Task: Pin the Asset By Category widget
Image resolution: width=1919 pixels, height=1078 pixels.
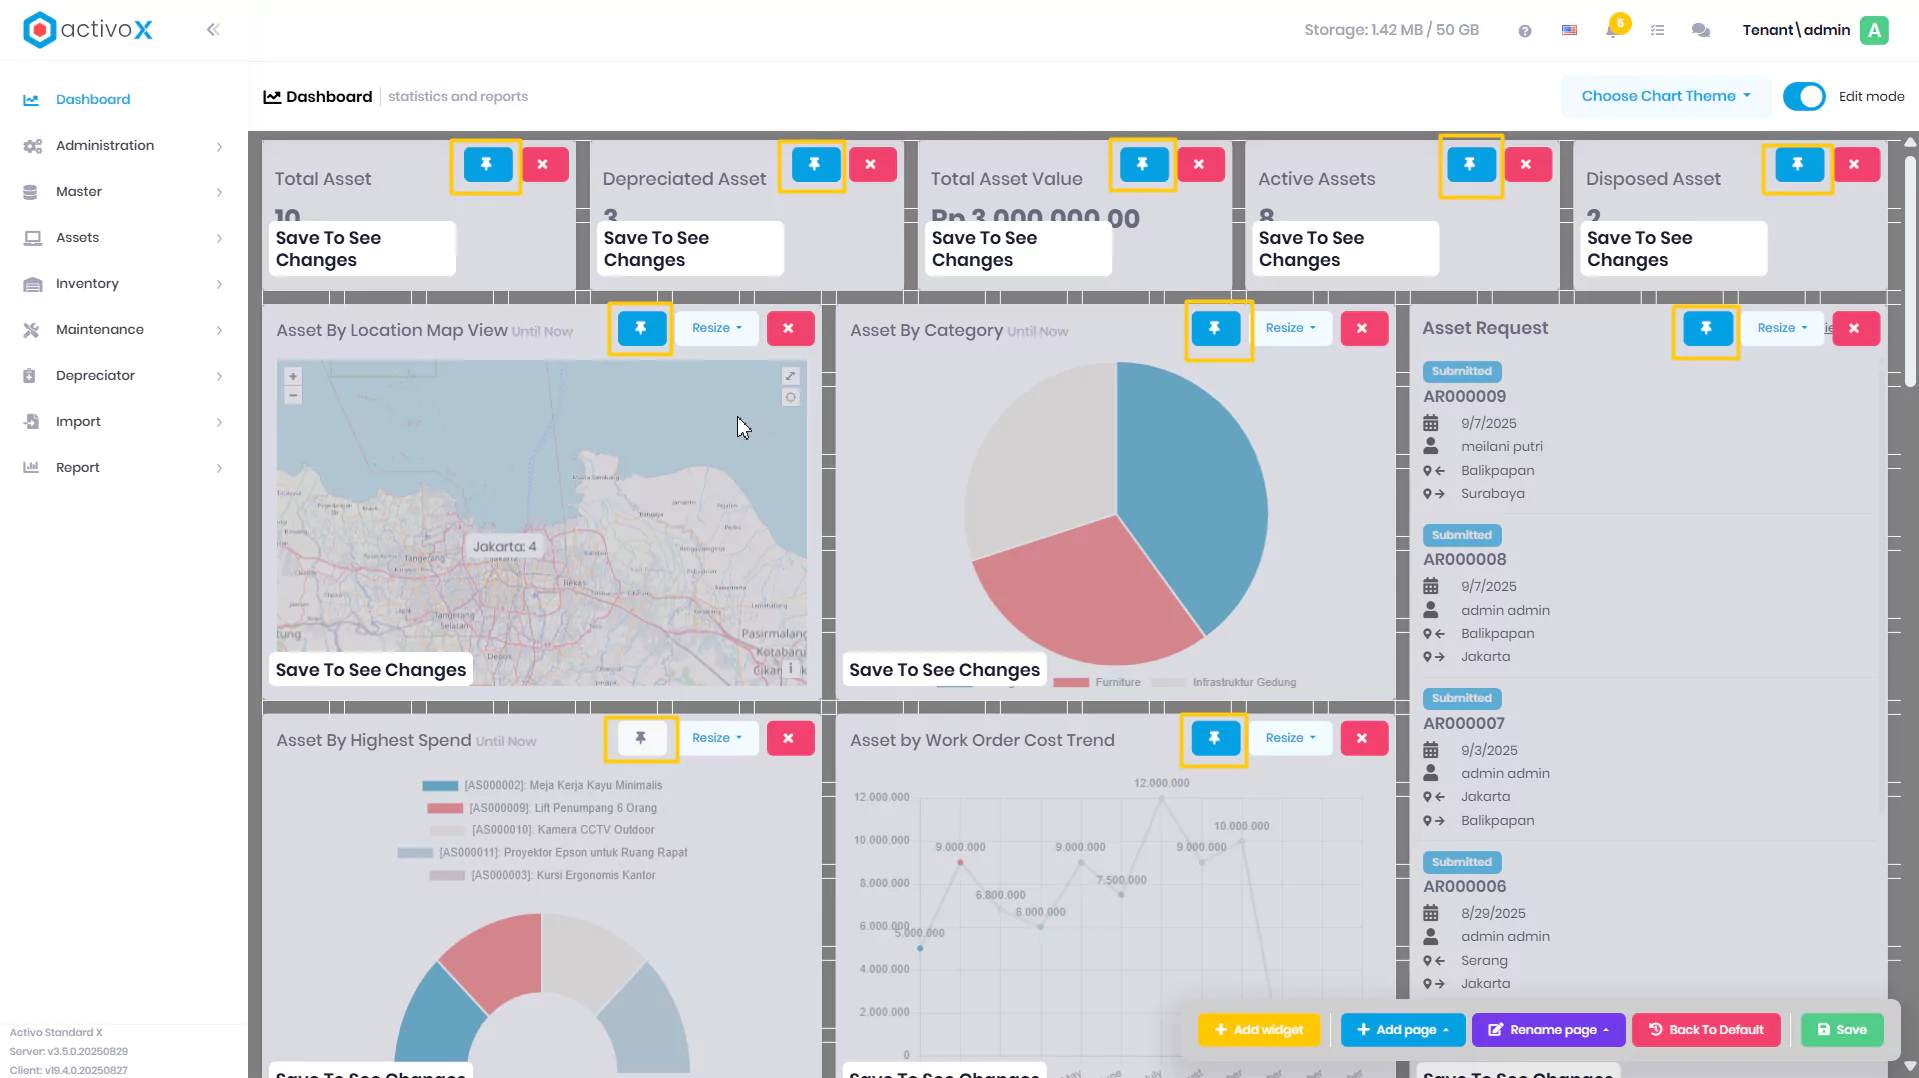Action: pos(1215,328)
